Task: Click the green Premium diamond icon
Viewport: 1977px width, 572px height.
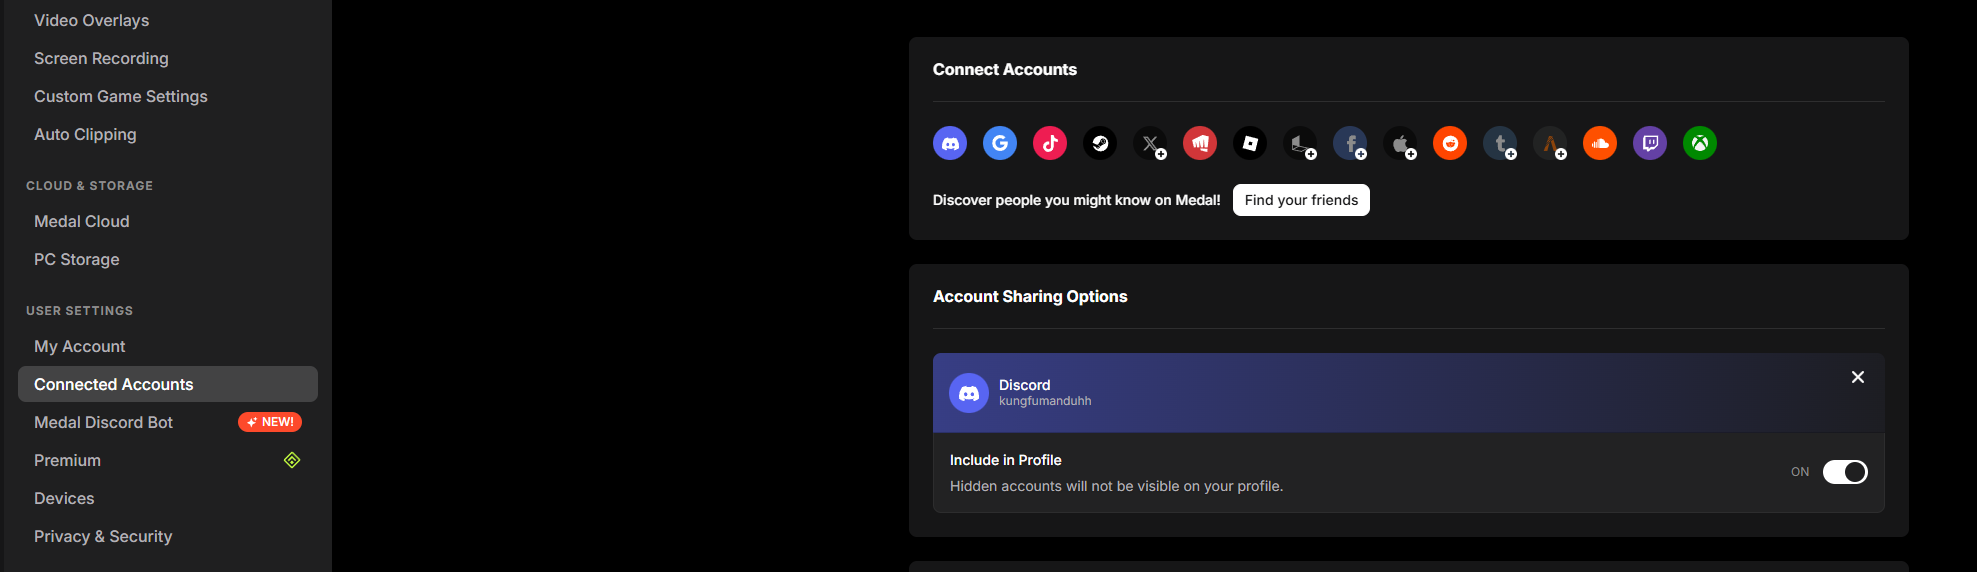Action: tap(292, 460)
